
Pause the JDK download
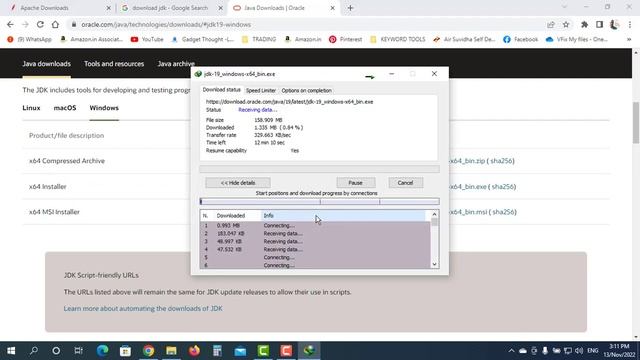(x=356, y=183)
